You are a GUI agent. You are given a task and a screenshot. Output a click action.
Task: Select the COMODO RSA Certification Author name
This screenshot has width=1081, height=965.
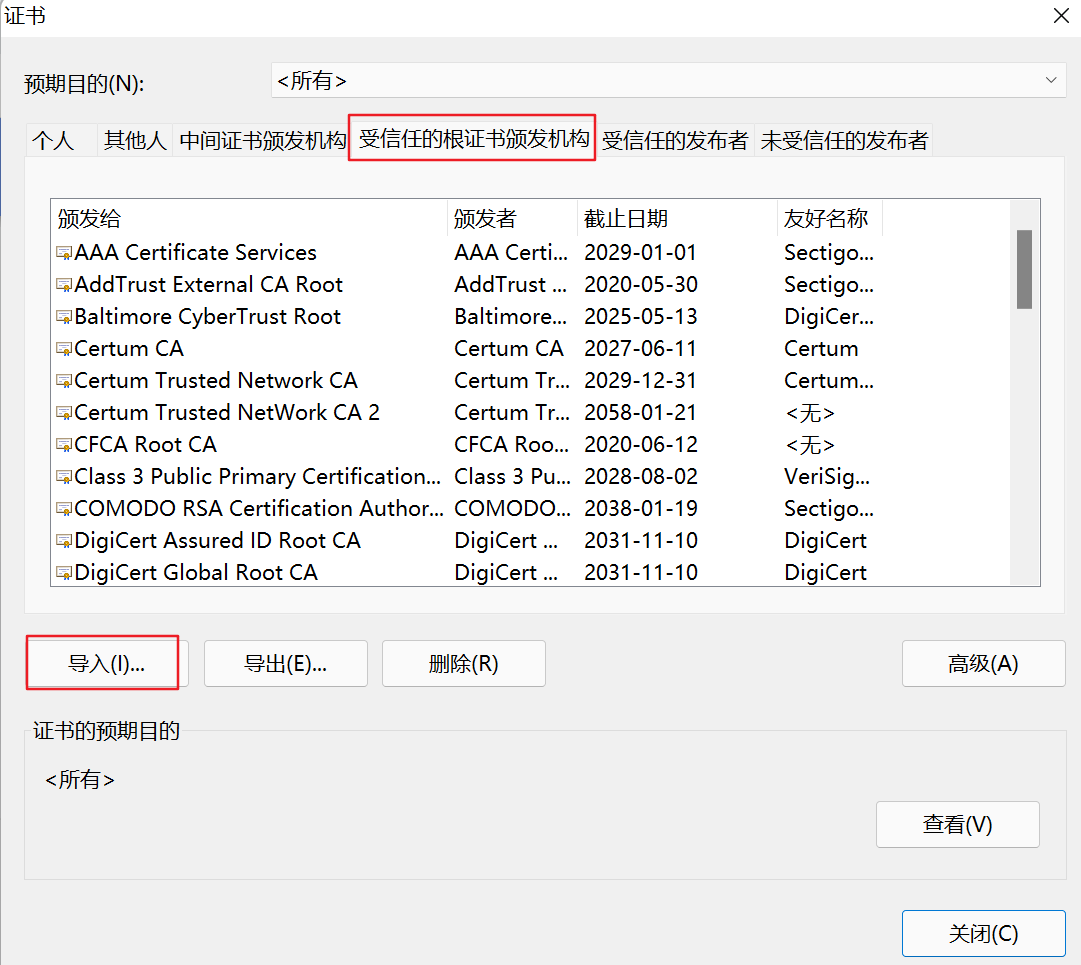pyautogui.click(x=259, y=509)
